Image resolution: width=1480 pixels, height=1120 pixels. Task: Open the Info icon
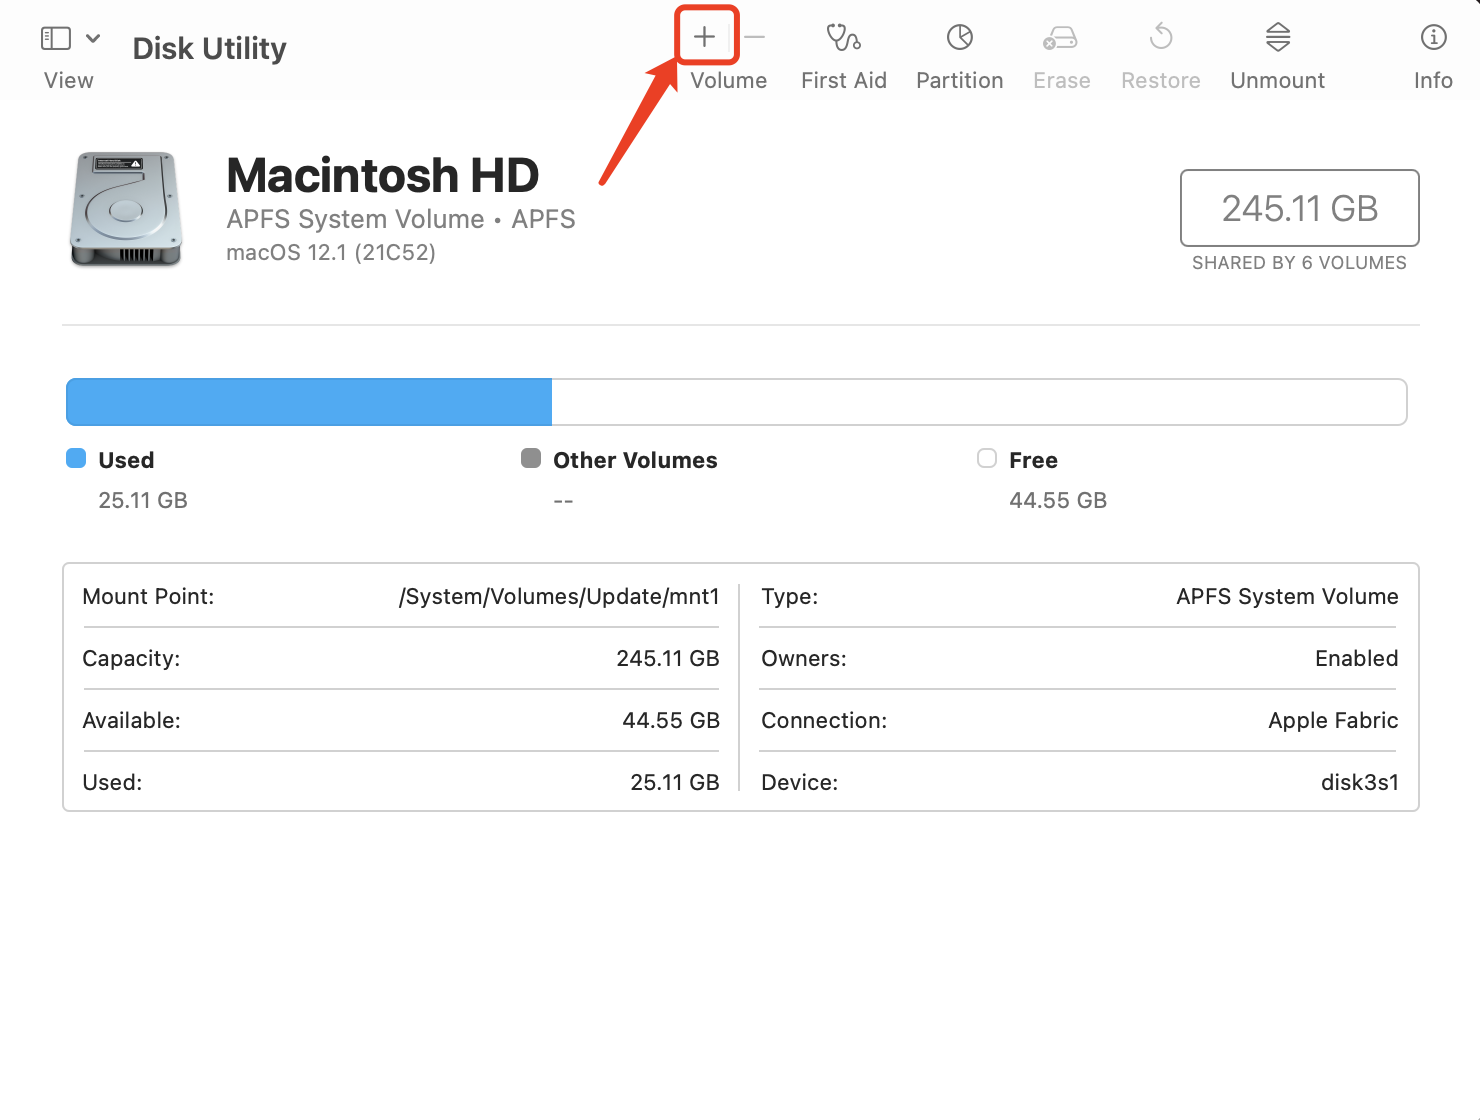click(x=1433, y=38)
